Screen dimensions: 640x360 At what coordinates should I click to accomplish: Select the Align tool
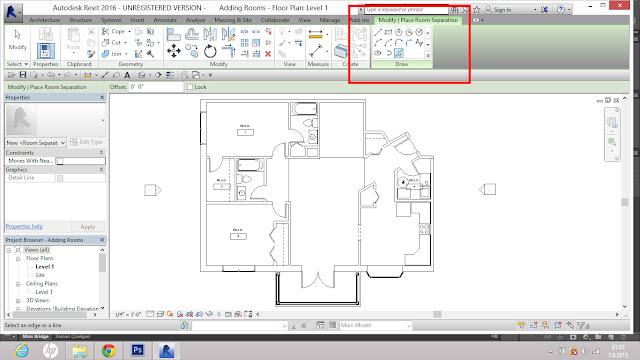click(173, 34)
